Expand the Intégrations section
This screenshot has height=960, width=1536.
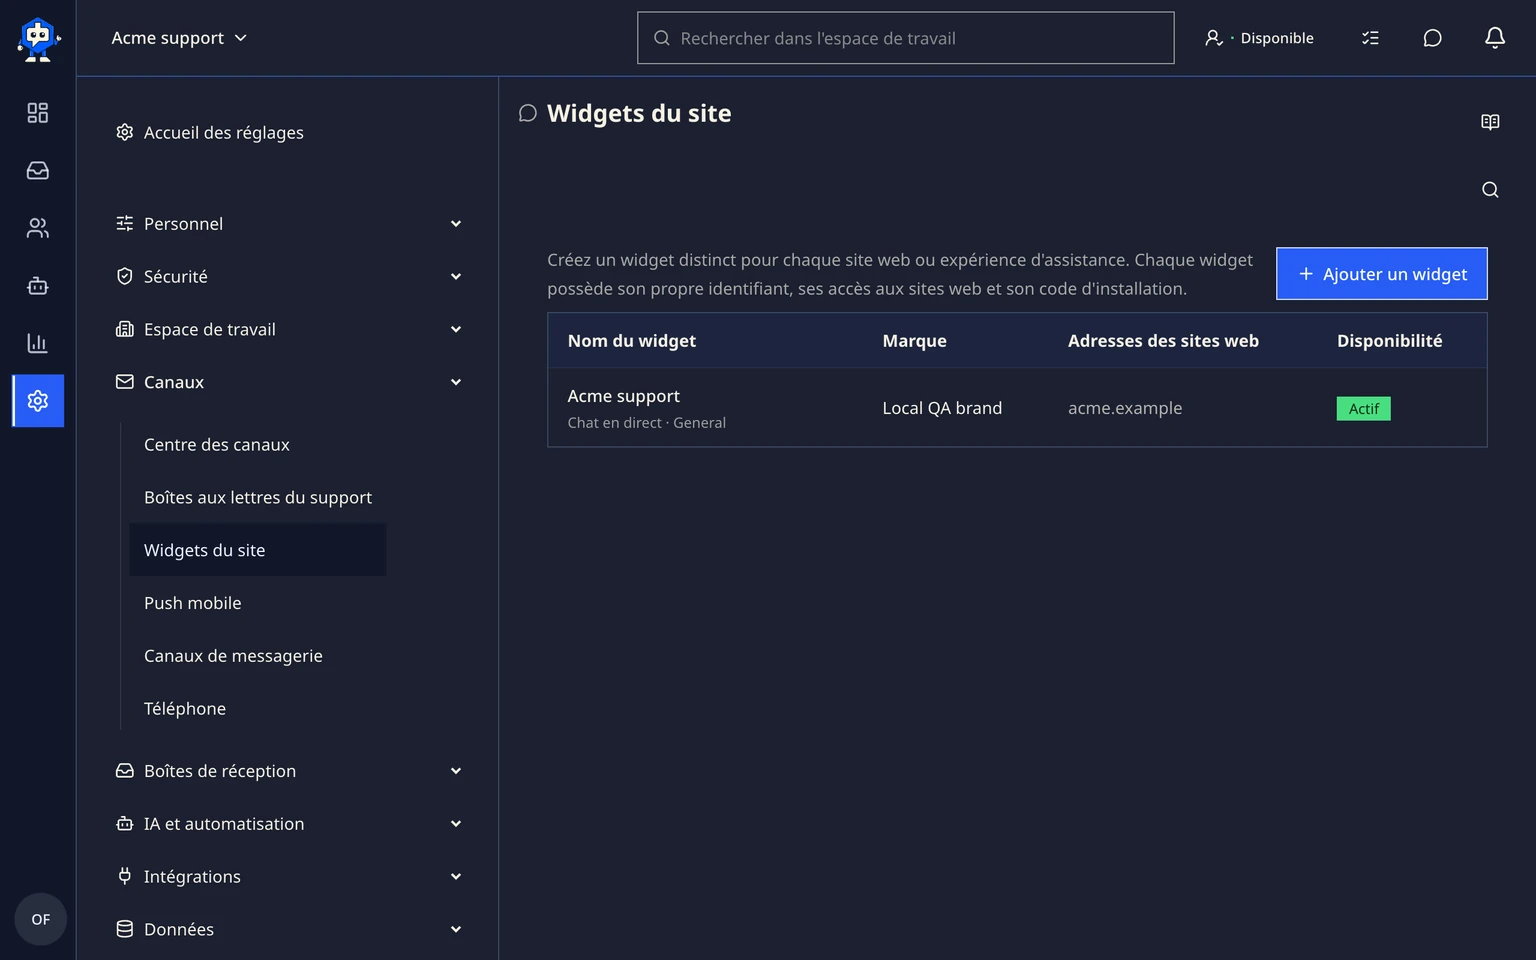tap(289, 877)
